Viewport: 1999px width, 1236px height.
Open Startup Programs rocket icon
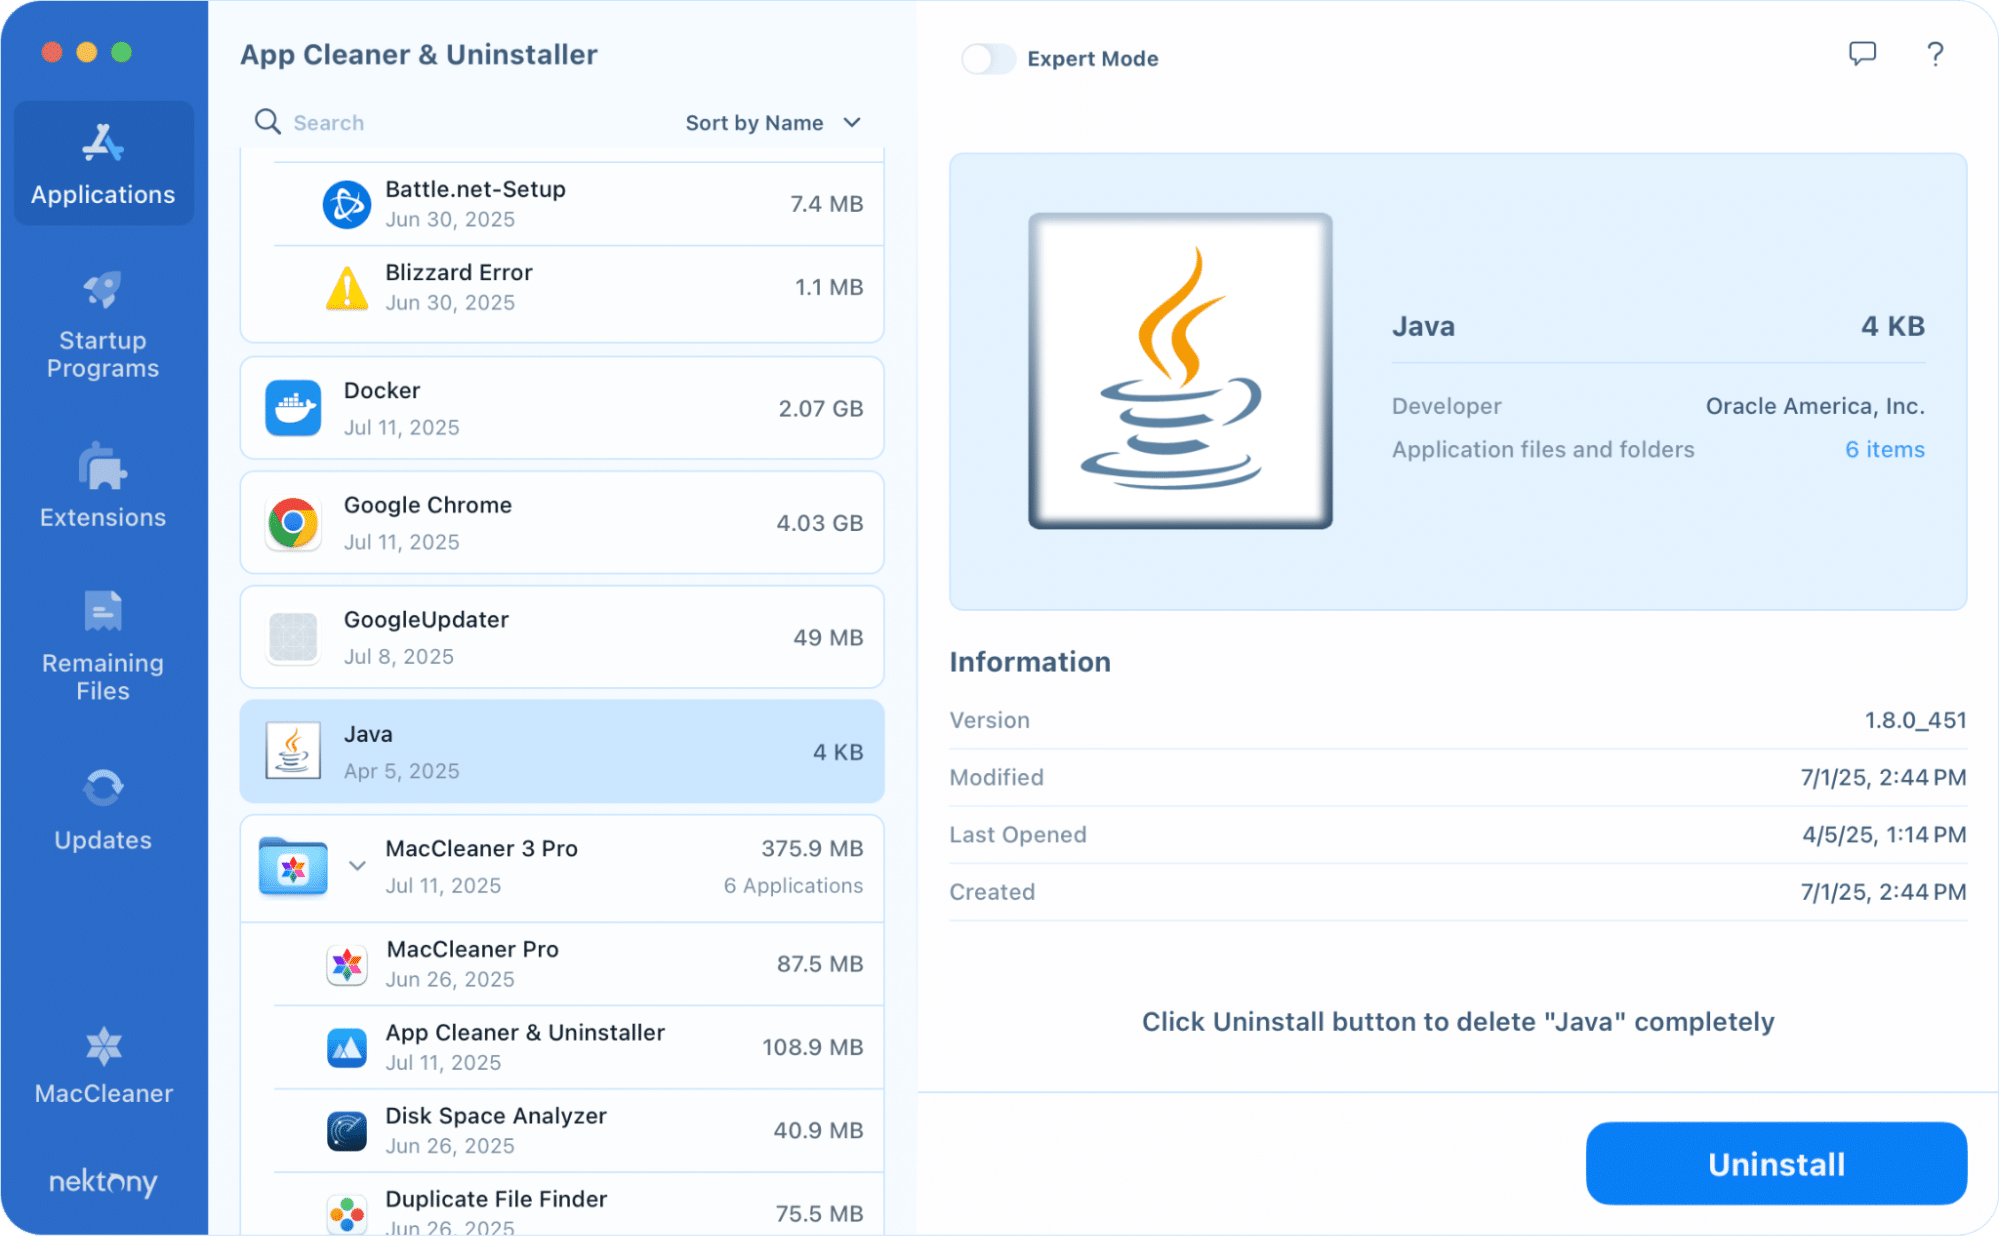[103, 291]
